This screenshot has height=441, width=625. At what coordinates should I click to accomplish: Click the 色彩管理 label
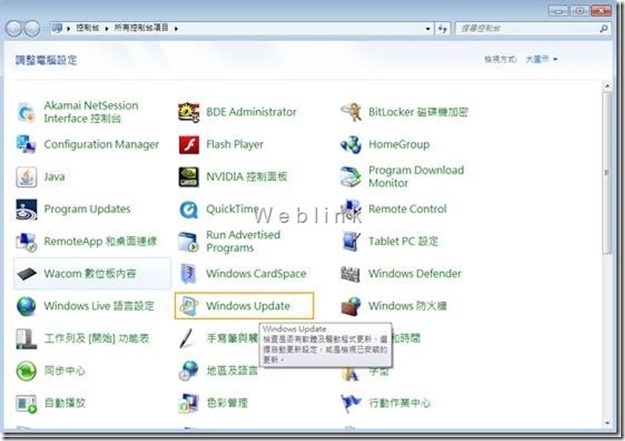(227, 403)
